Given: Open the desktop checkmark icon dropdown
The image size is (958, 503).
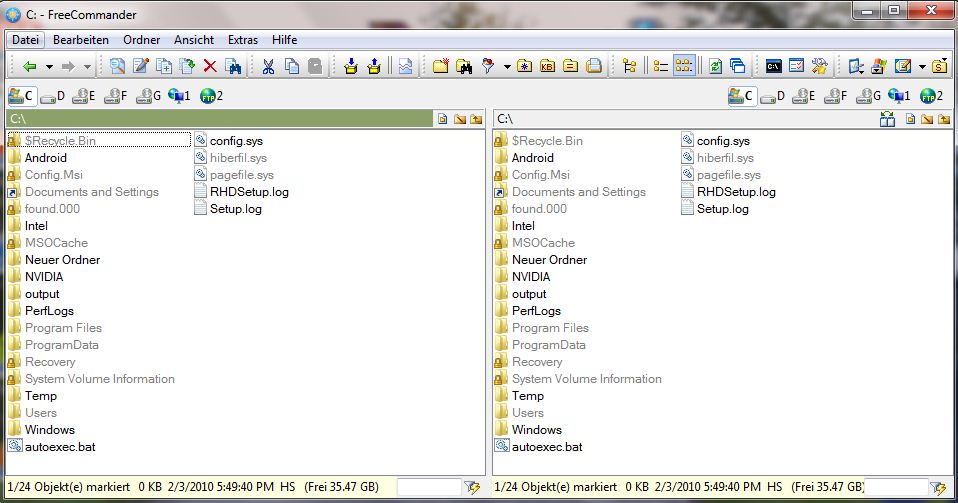Looking at the screenshot, I should point(856,66).
